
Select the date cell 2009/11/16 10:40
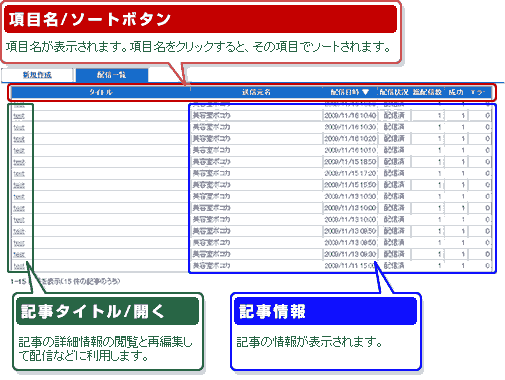coord(350,116)
